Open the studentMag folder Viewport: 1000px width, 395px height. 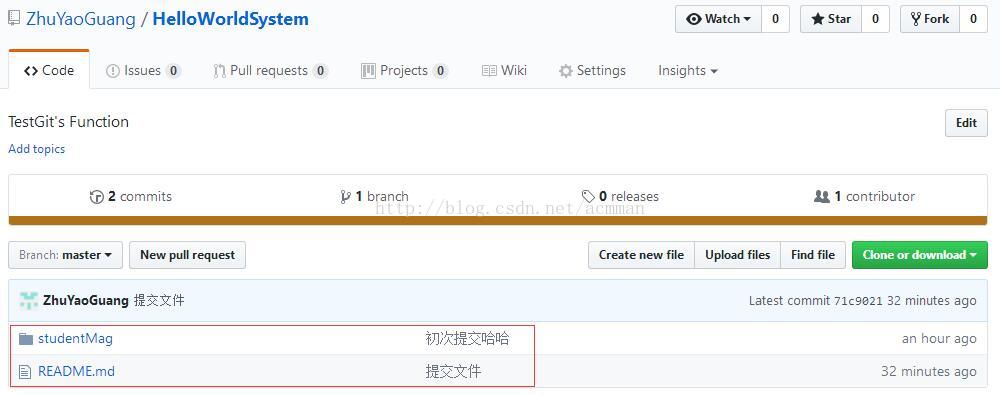pyautogui.click(x=75, y=339)
